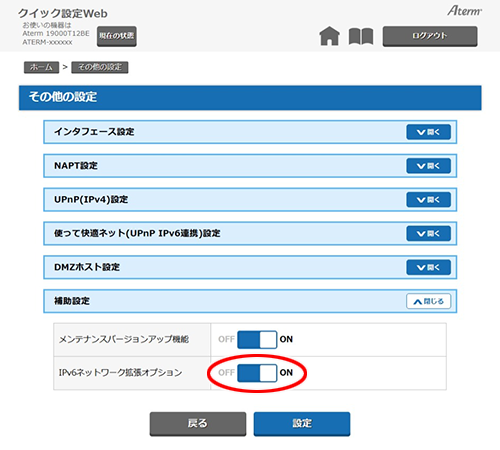
Task: Click the ログアウト button
Action: tap(430, 36)
